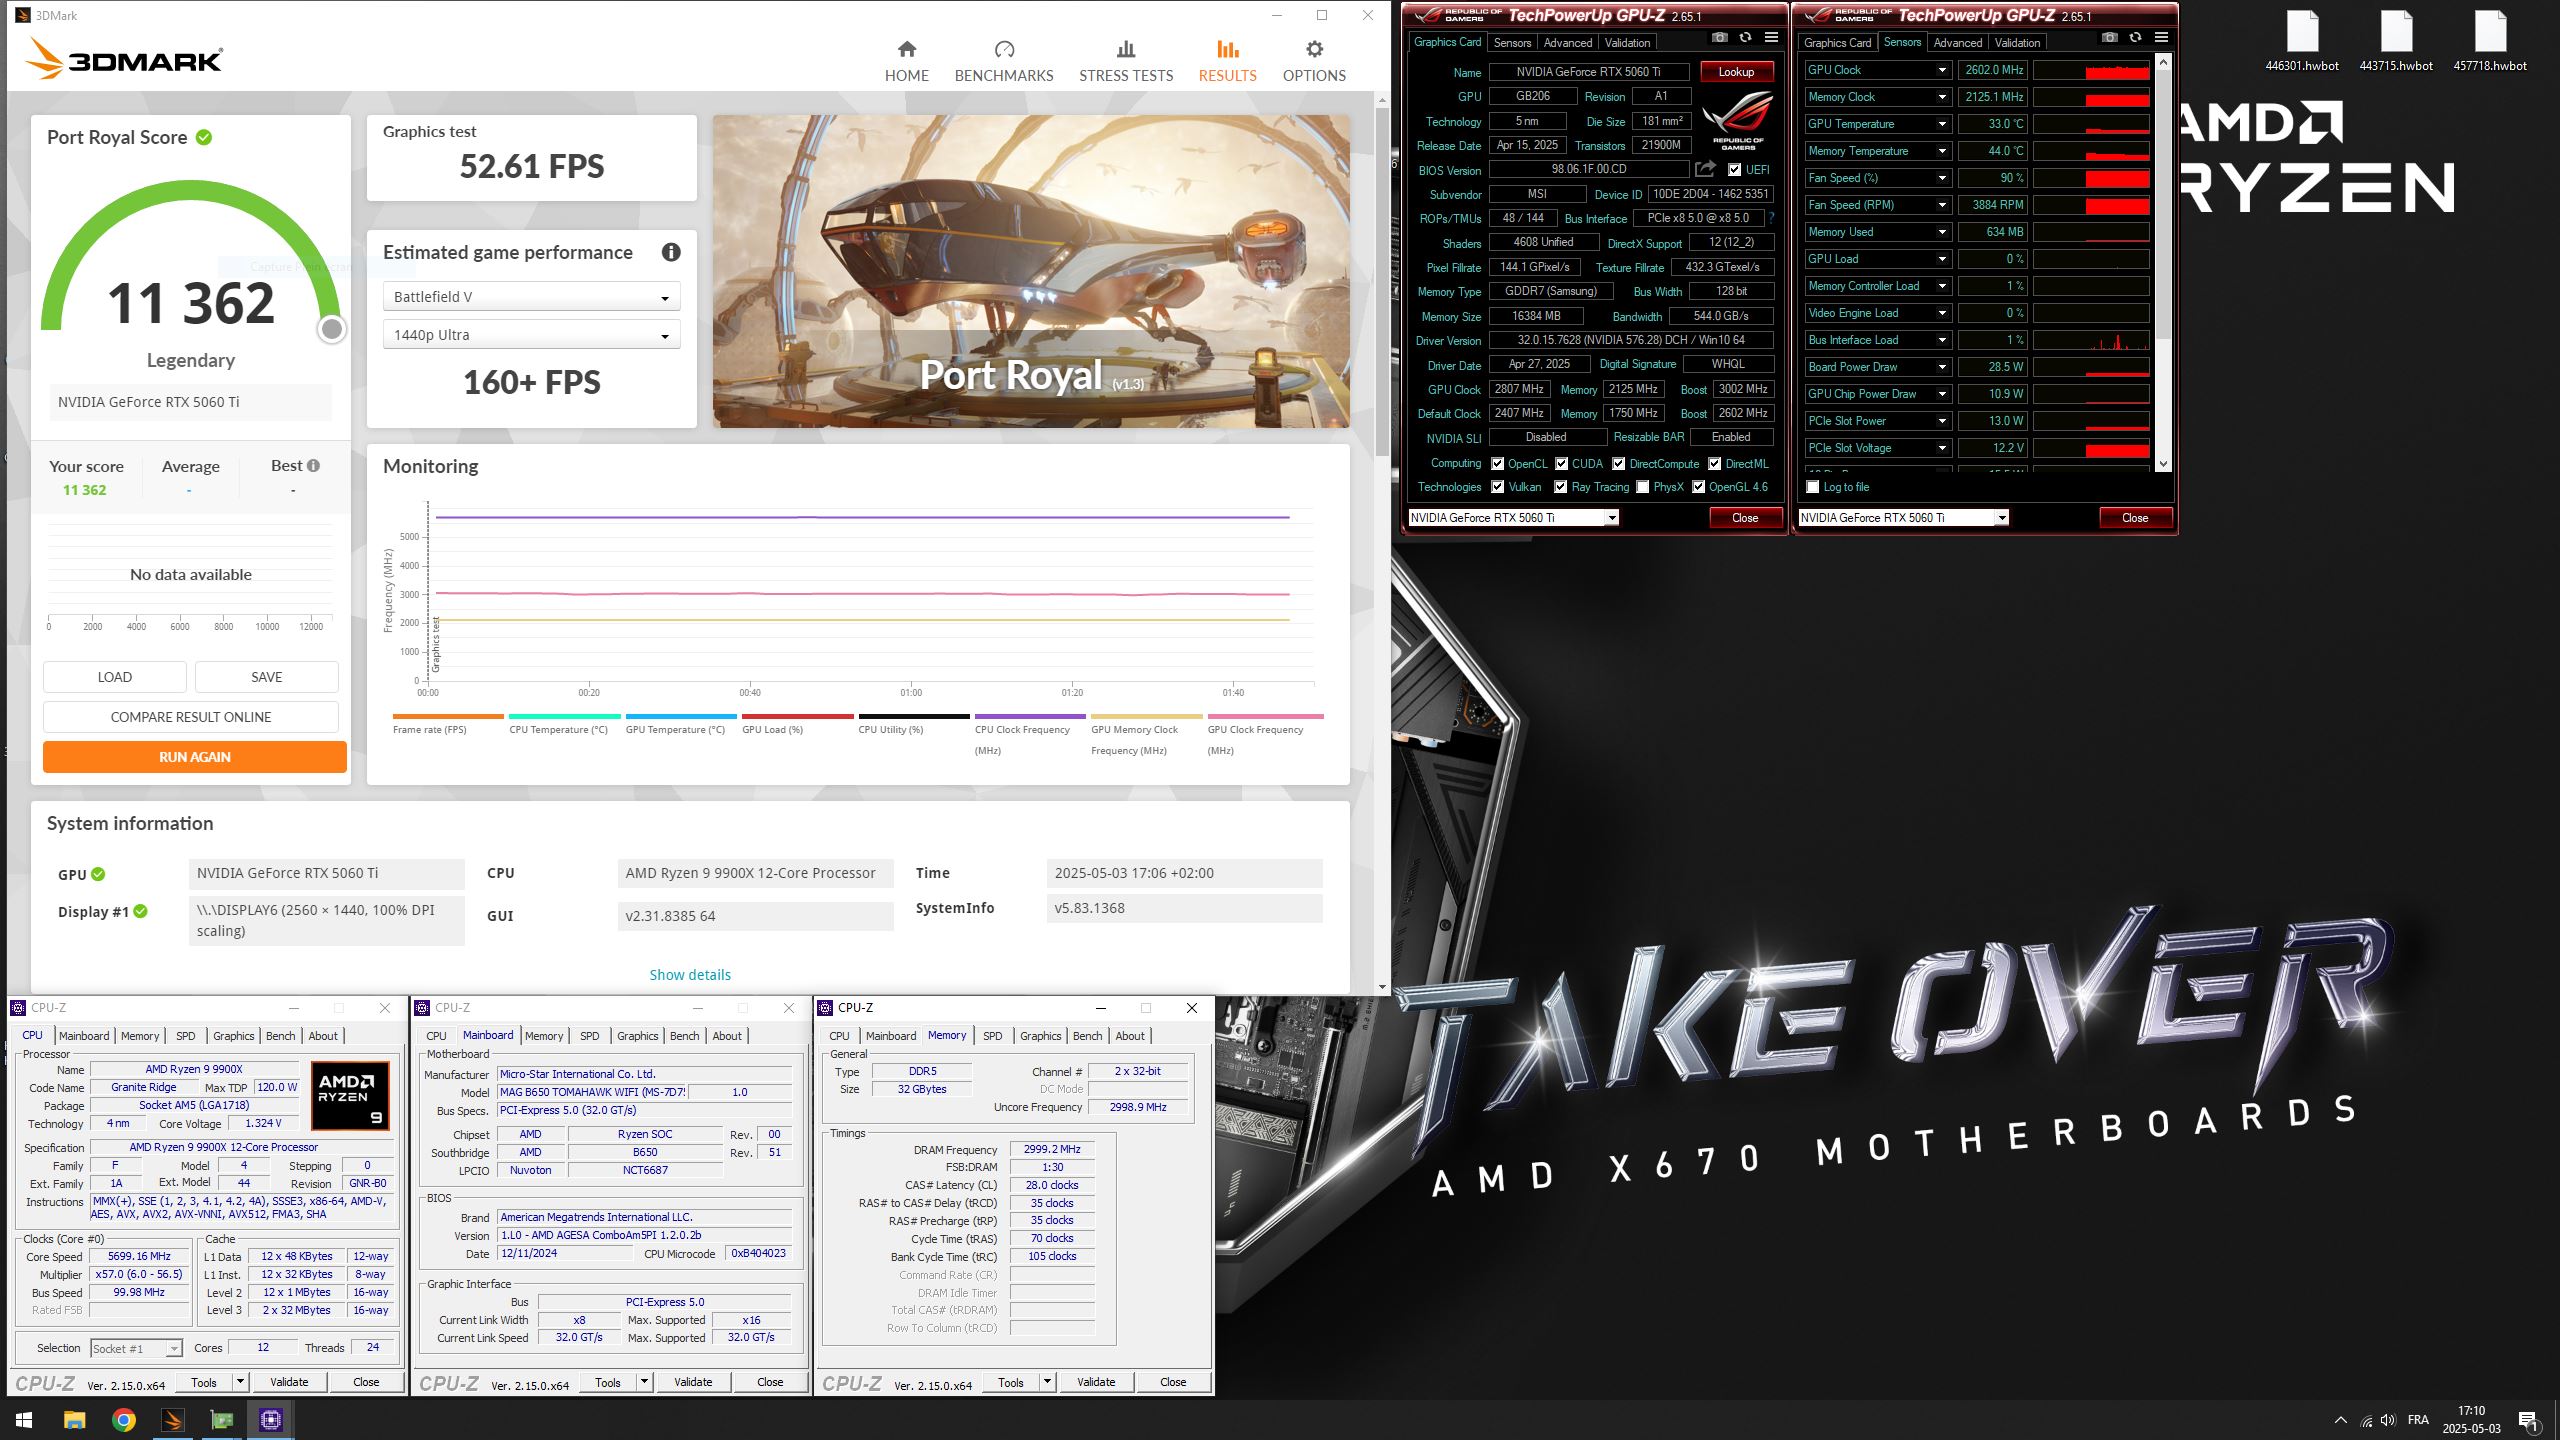
Task: Click the LOAD result button
Action: pyautogui.click(x=115, y=677)
